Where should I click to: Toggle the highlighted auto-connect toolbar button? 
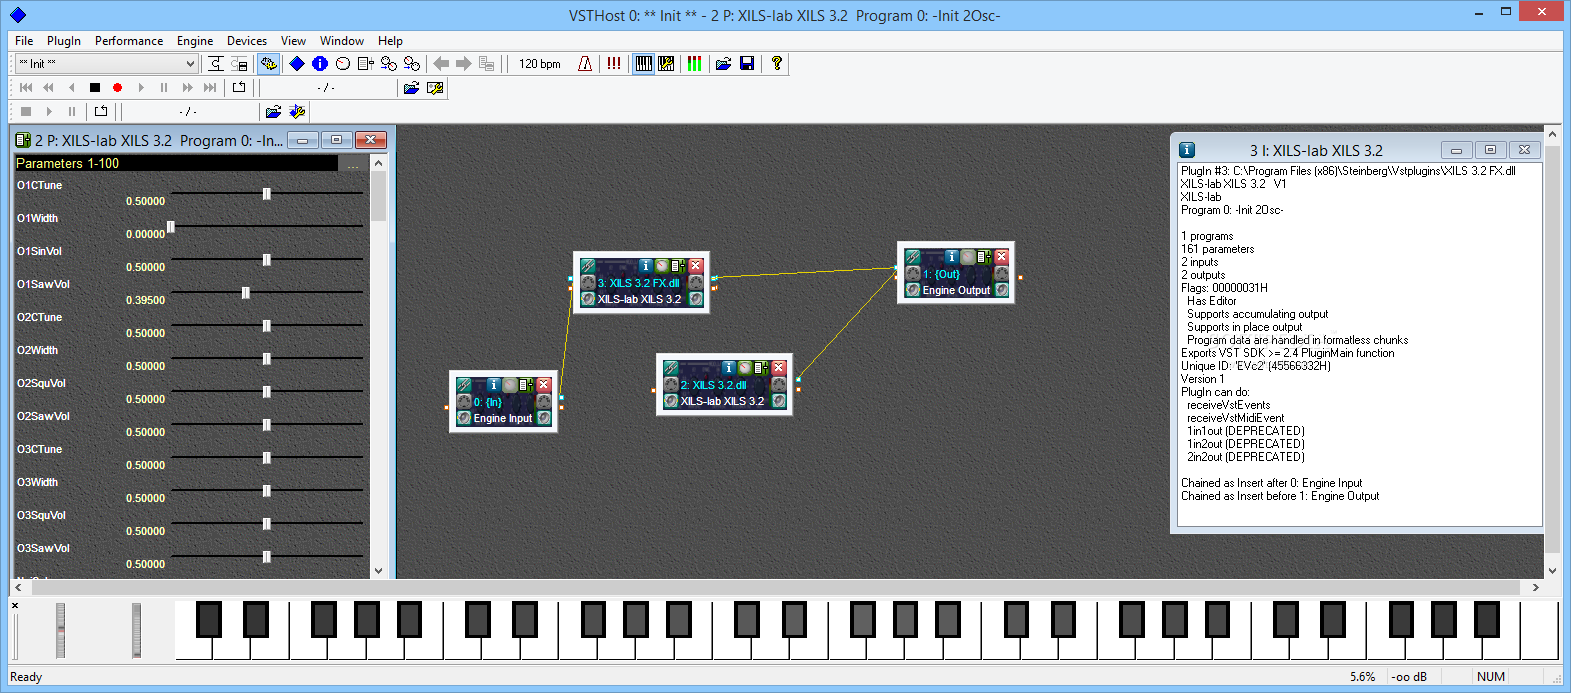point(268,63)
